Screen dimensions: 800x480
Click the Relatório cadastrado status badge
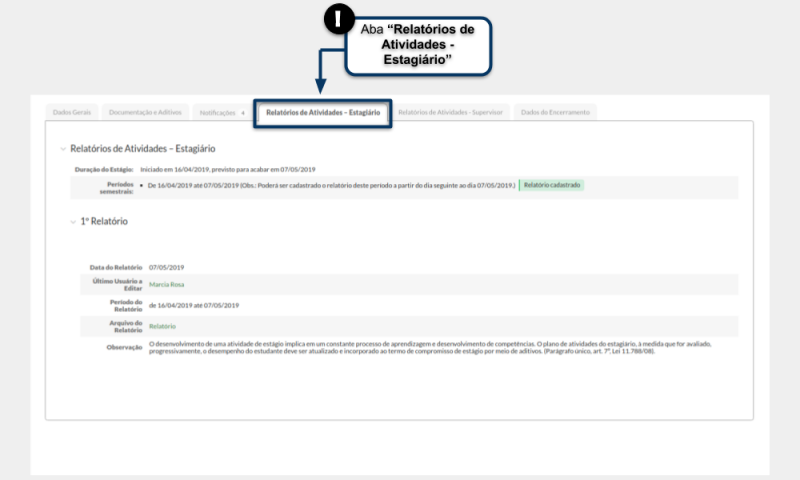click(x=552, y=185)
